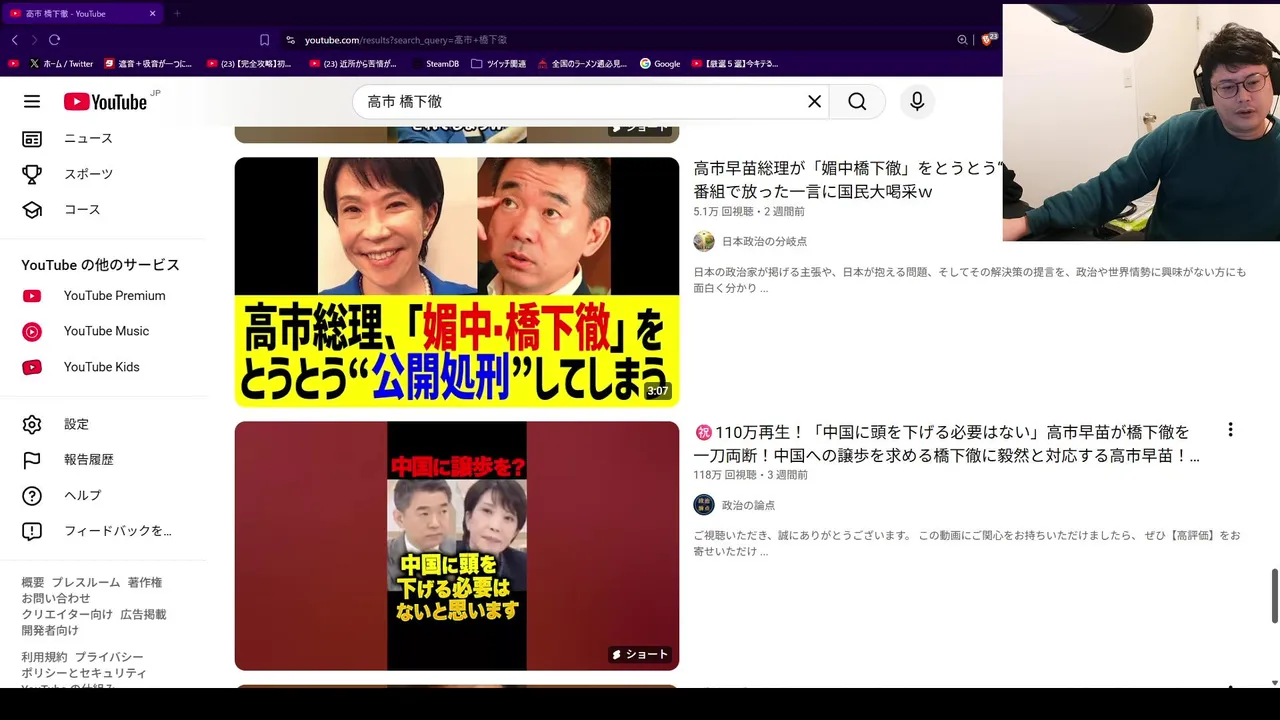Screen dimensions: 1280x720
Task: Open the zoom magnifier in address bar
Action: coord(962,40)
